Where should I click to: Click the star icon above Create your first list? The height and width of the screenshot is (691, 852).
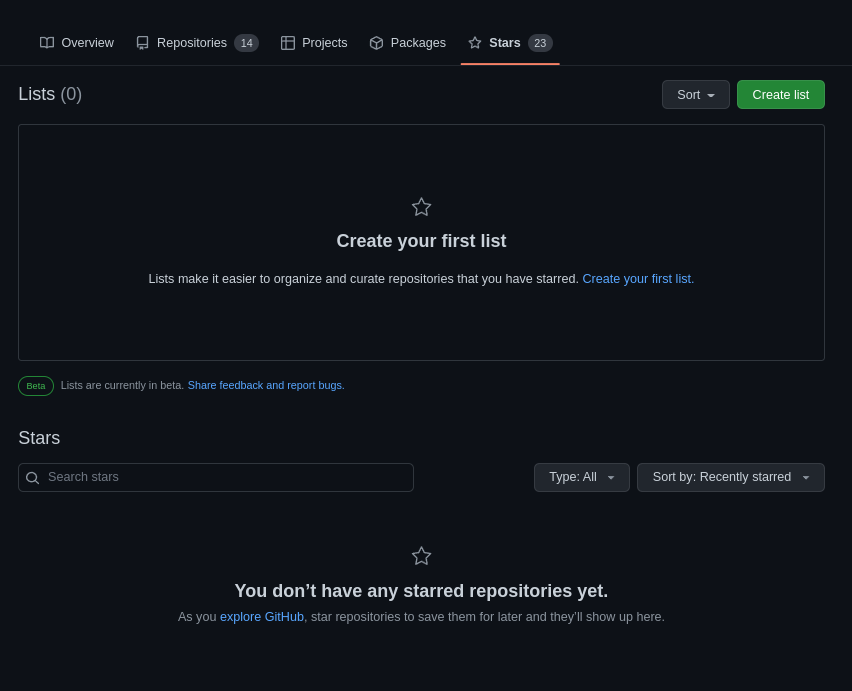tap(422, 207)
